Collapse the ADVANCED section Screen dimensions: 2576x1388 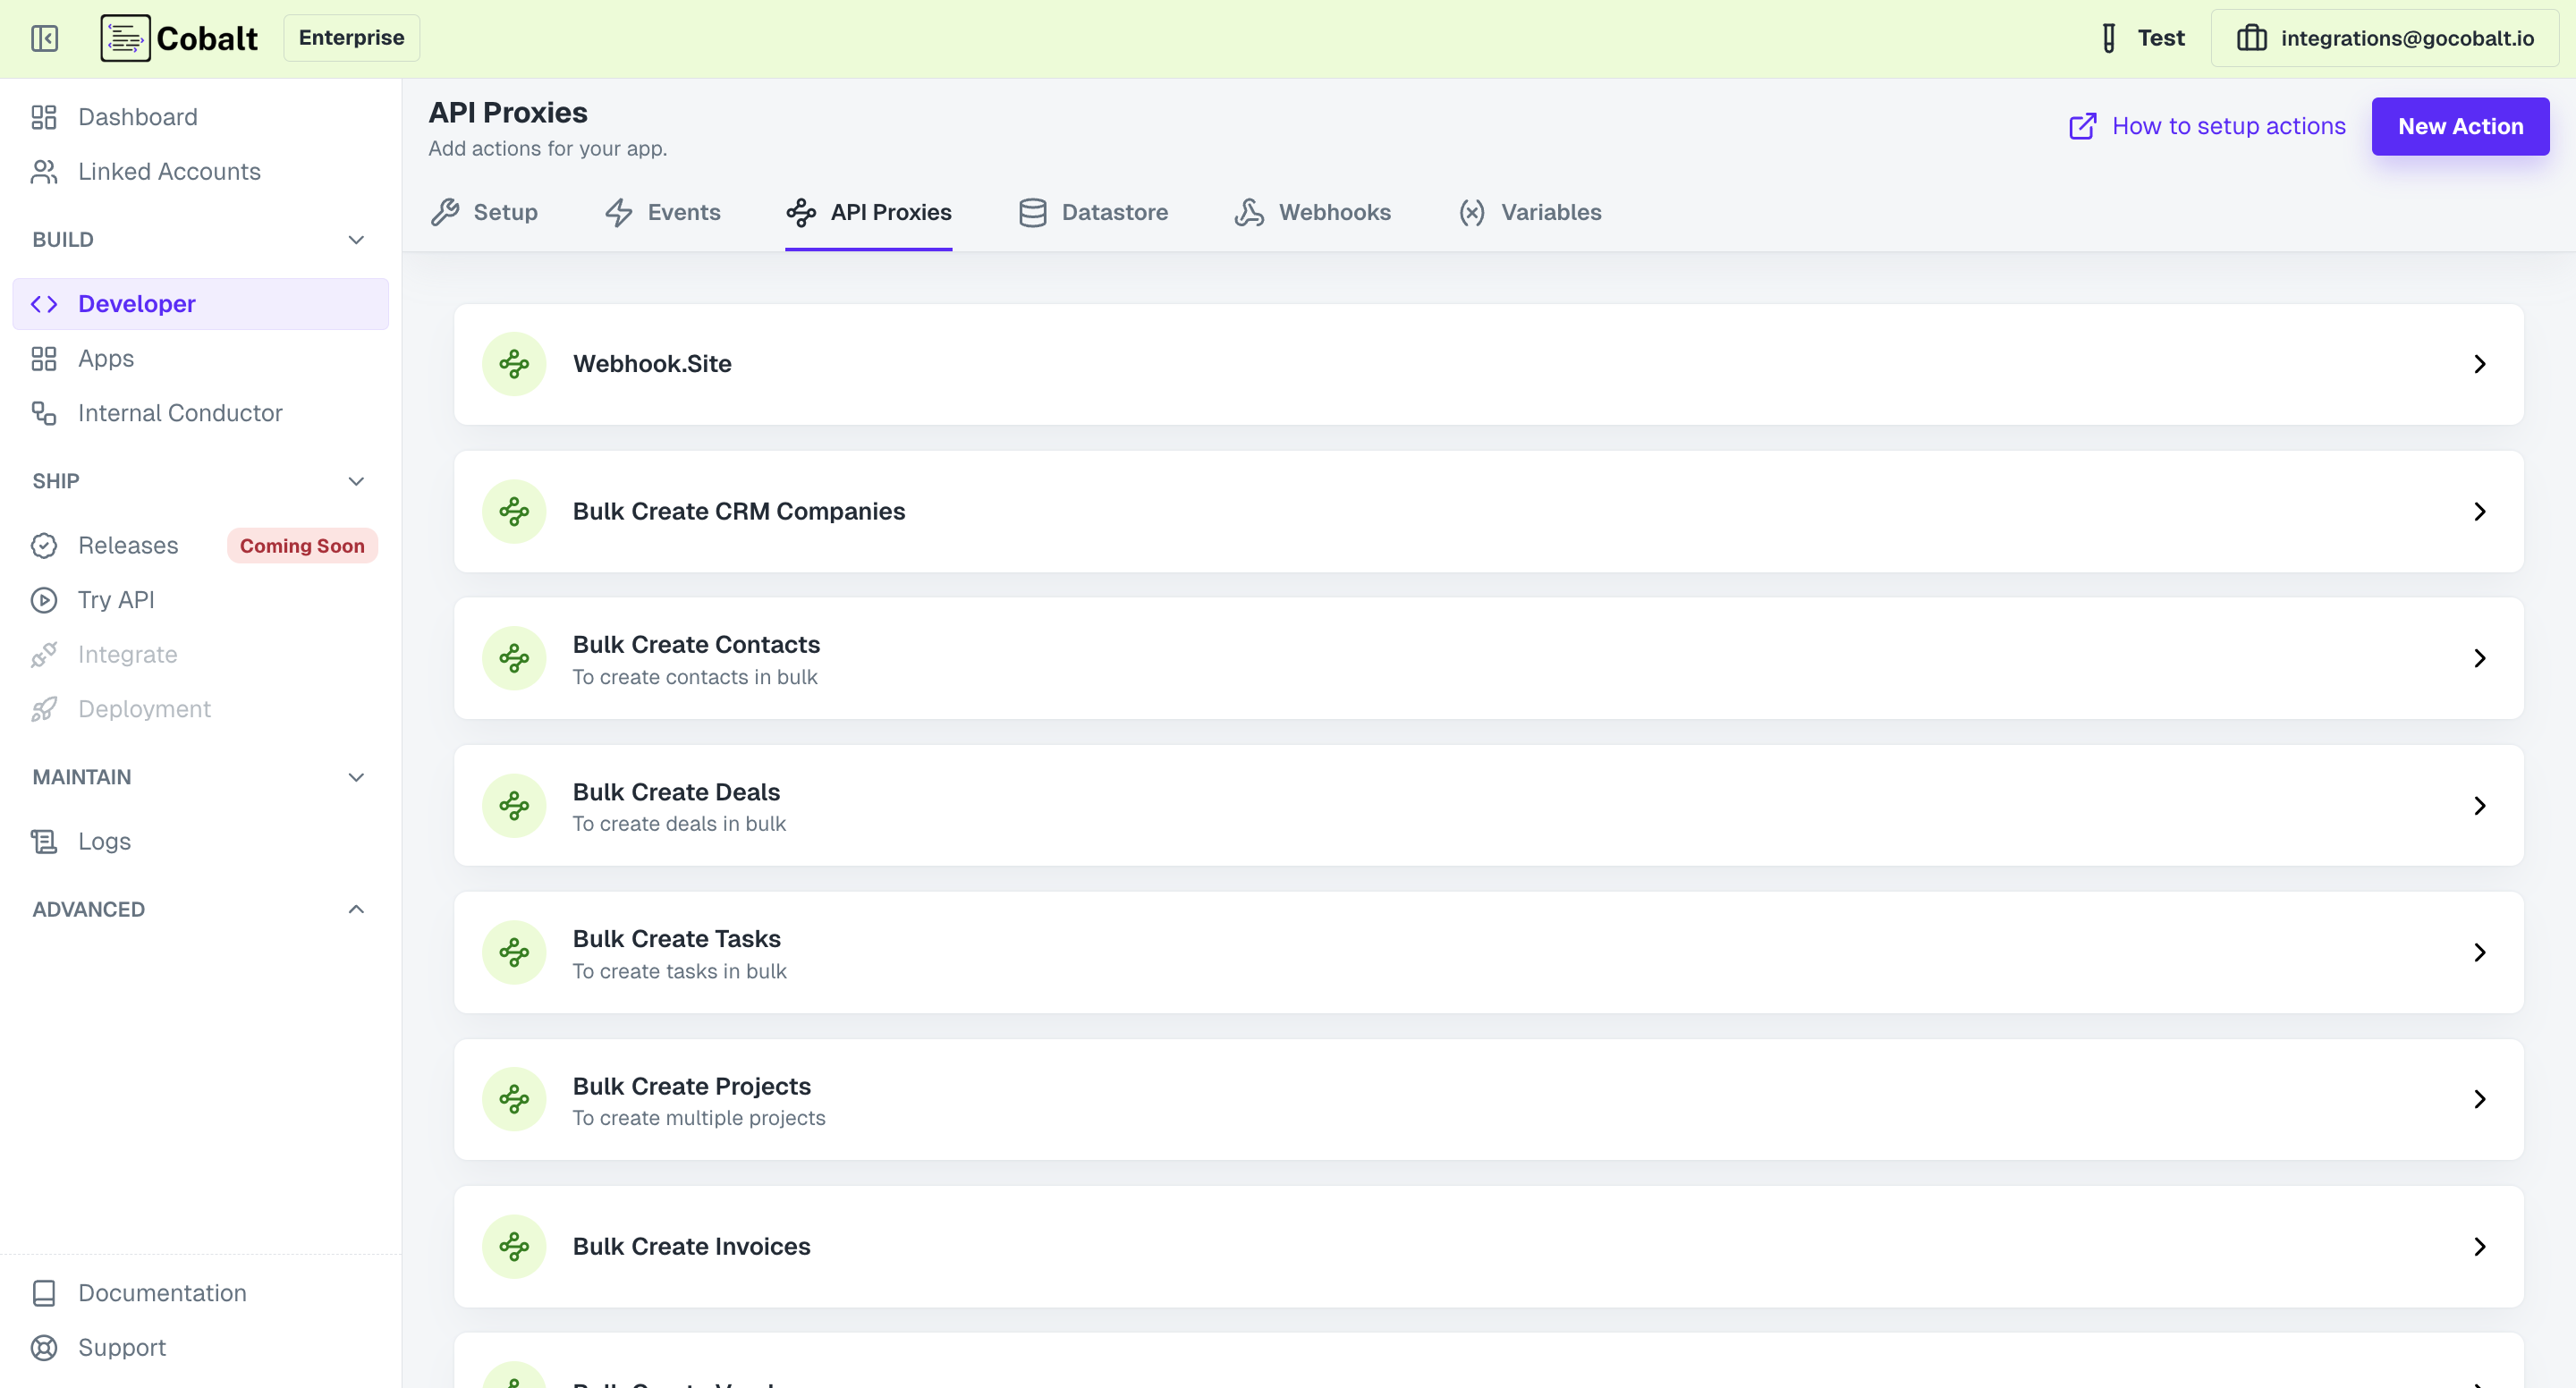pos(356,909)
